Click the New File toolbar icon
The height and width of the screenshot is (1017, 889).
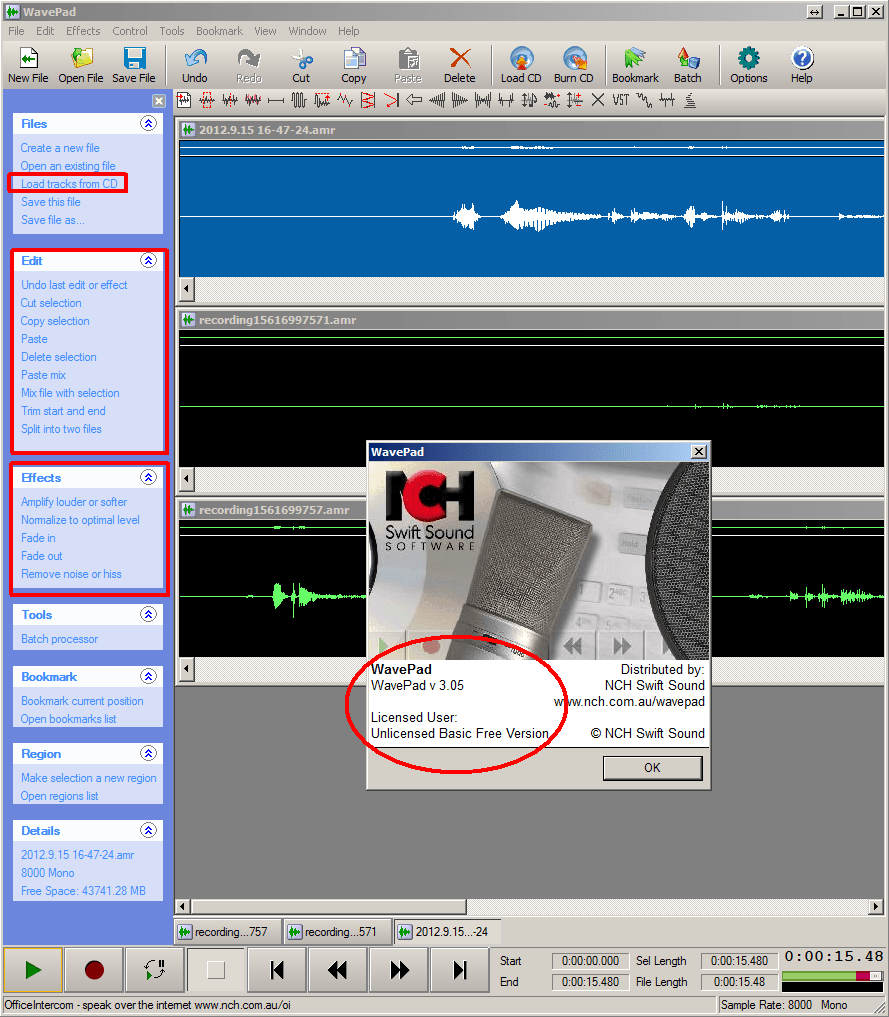coord(28,66)
